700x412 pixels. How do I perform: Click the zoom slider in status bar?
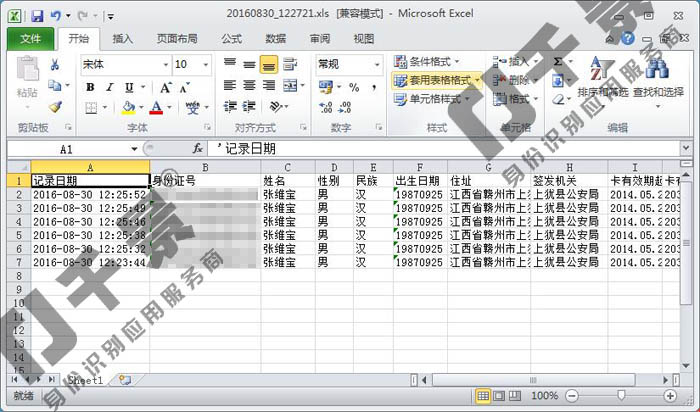point(621,397)
